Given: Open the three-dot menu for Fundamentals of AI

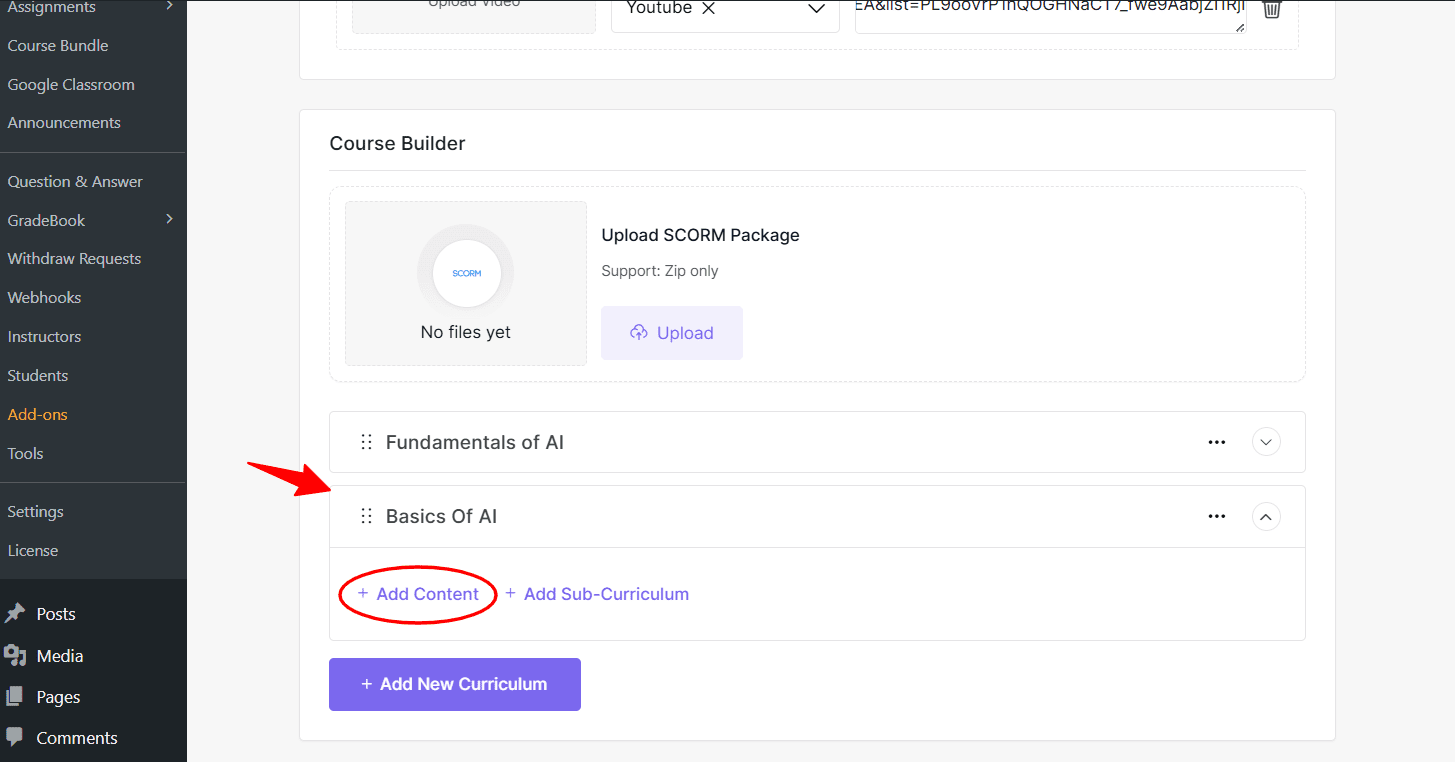Looking at the screenshot, I should point(1216,441).
